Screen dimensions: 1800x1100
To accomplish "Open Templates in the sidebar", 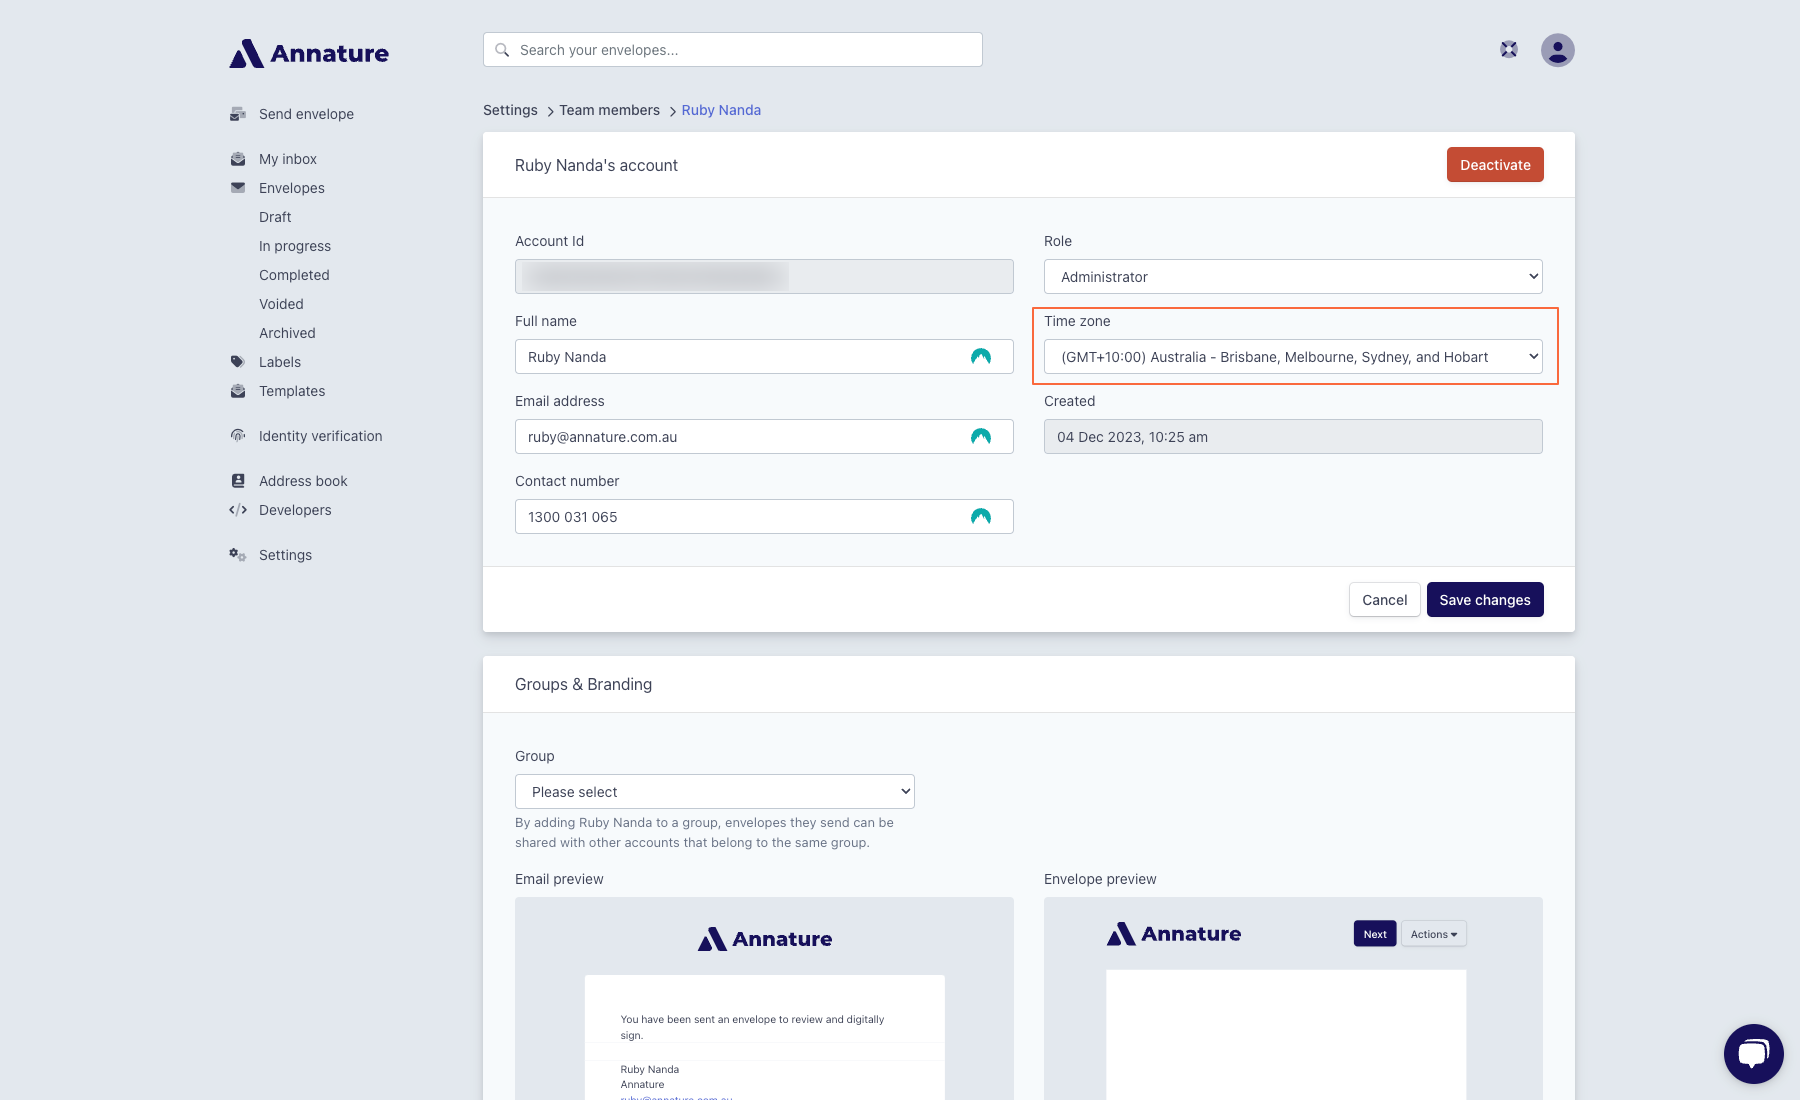I will point(292,391).
